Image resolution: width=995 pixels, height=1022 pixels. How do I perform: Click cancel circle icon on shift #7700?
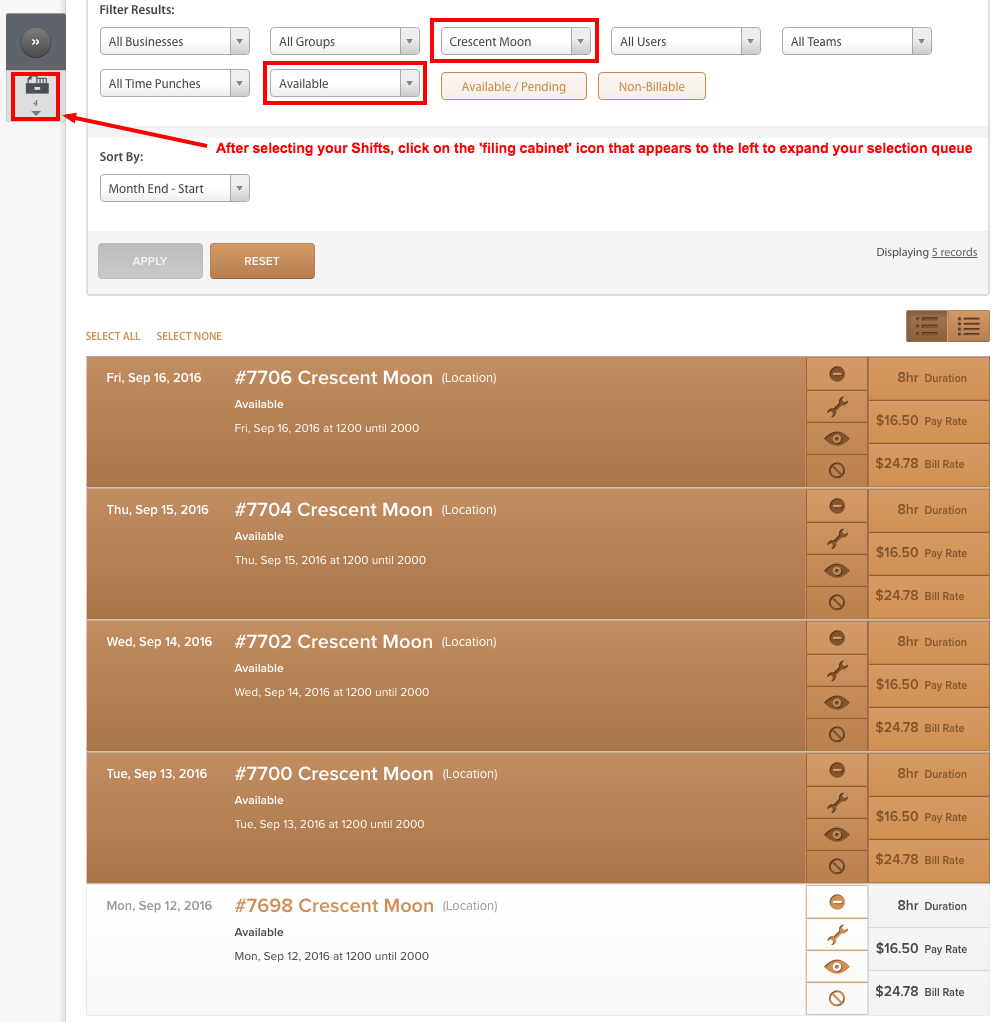(x=837, y=866)
